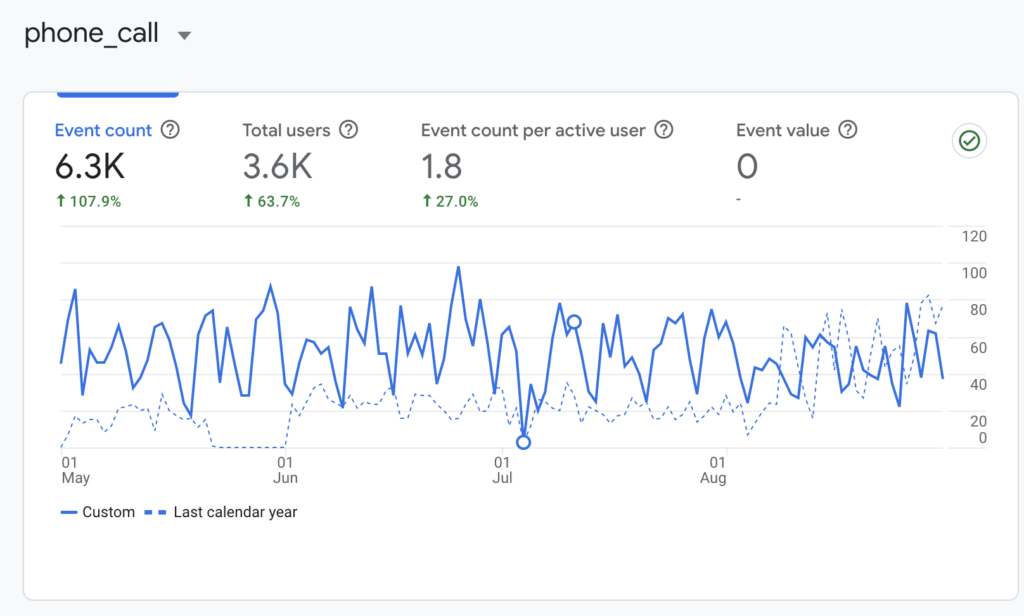Screen dimensions: 1024x616
Task: Show help tooltip for Event value
Action: [x=848, y=130]
